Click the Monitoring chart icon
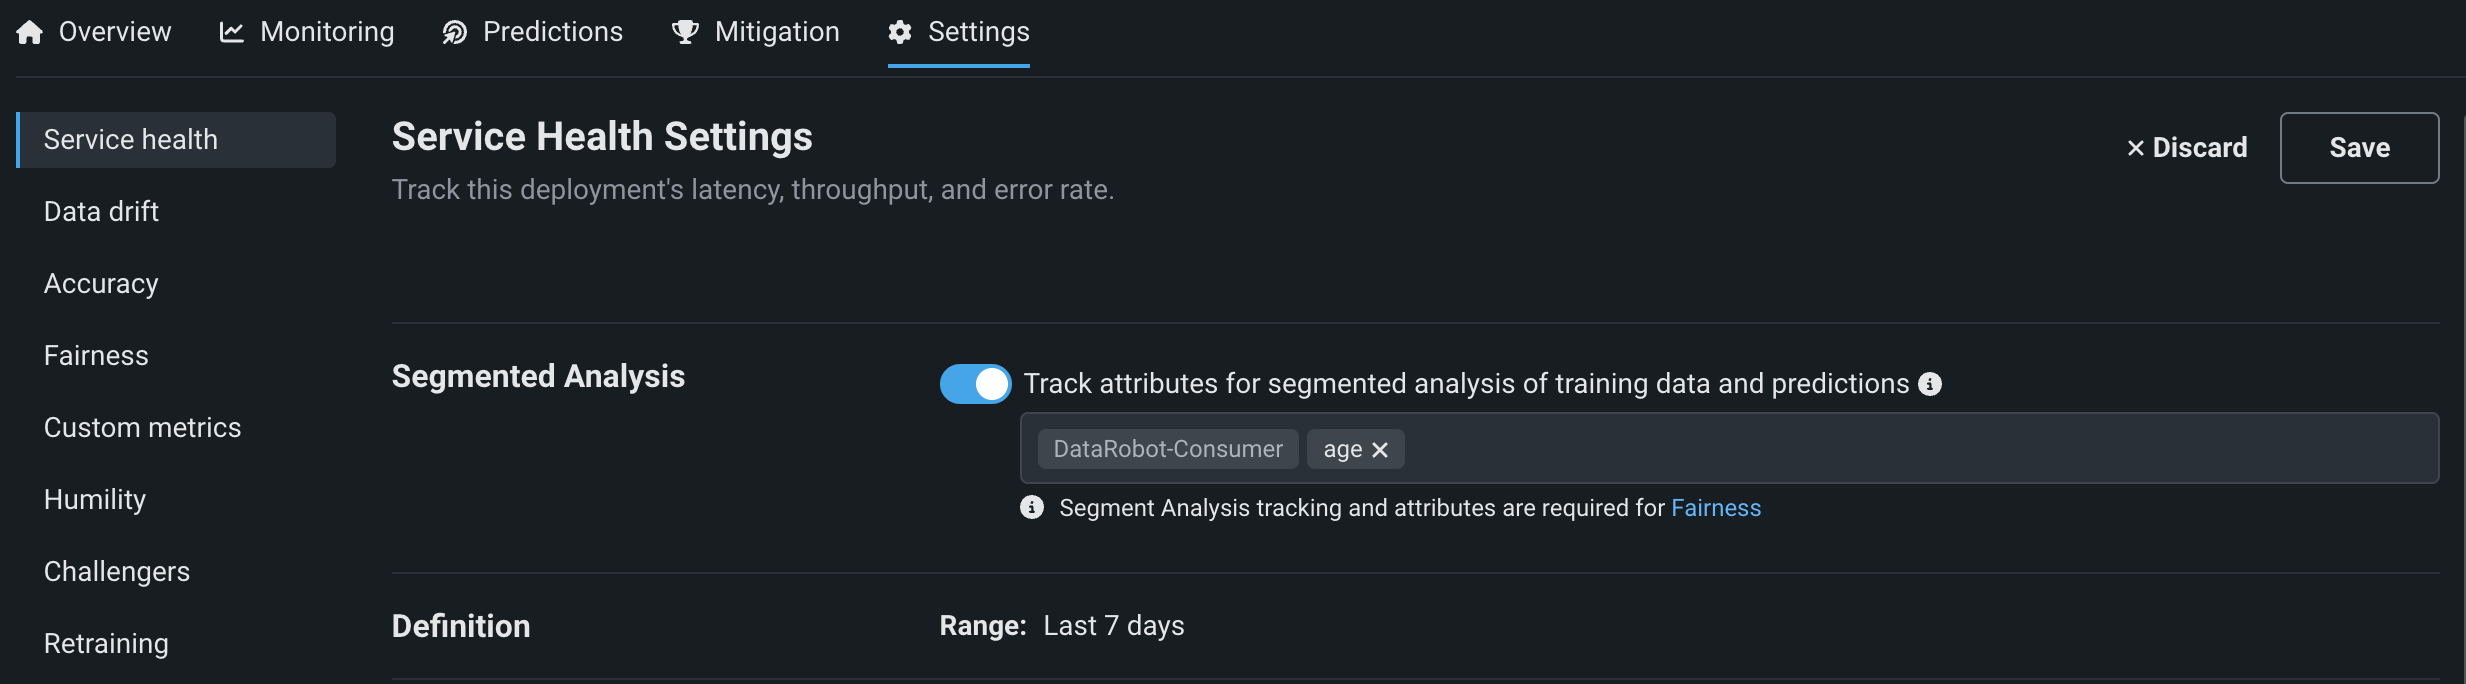 232,33
